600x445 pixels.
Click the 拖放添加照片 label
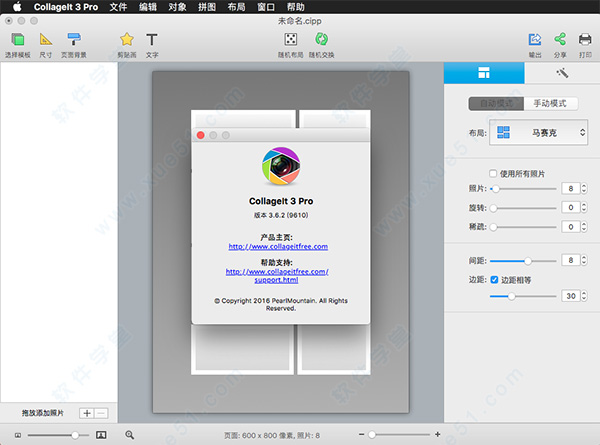point(42,413)
